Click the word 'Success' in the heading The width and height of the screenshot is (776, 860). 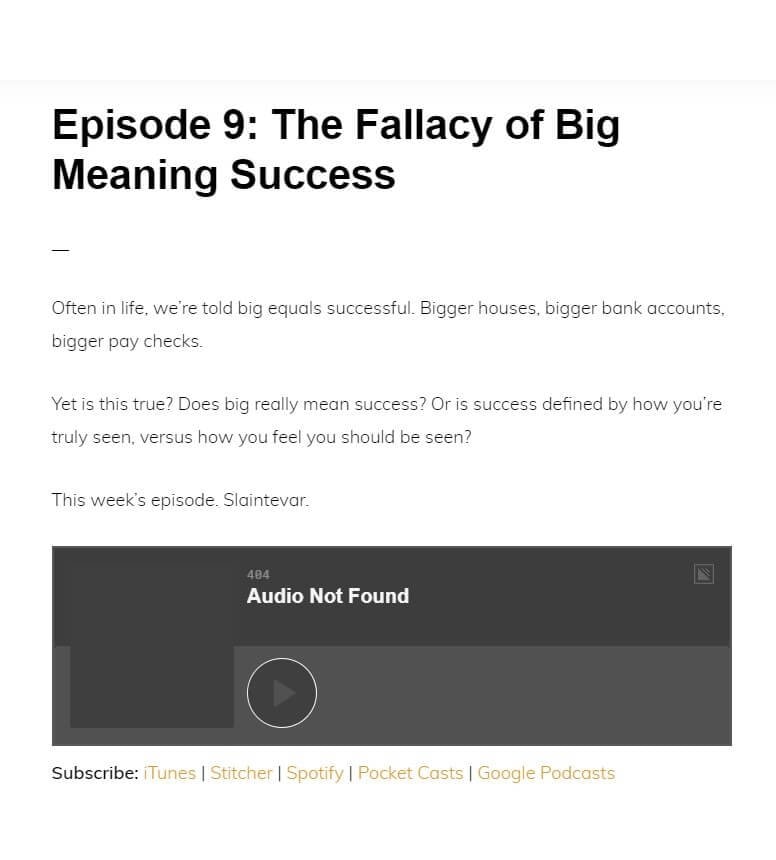tap(313, 174)
